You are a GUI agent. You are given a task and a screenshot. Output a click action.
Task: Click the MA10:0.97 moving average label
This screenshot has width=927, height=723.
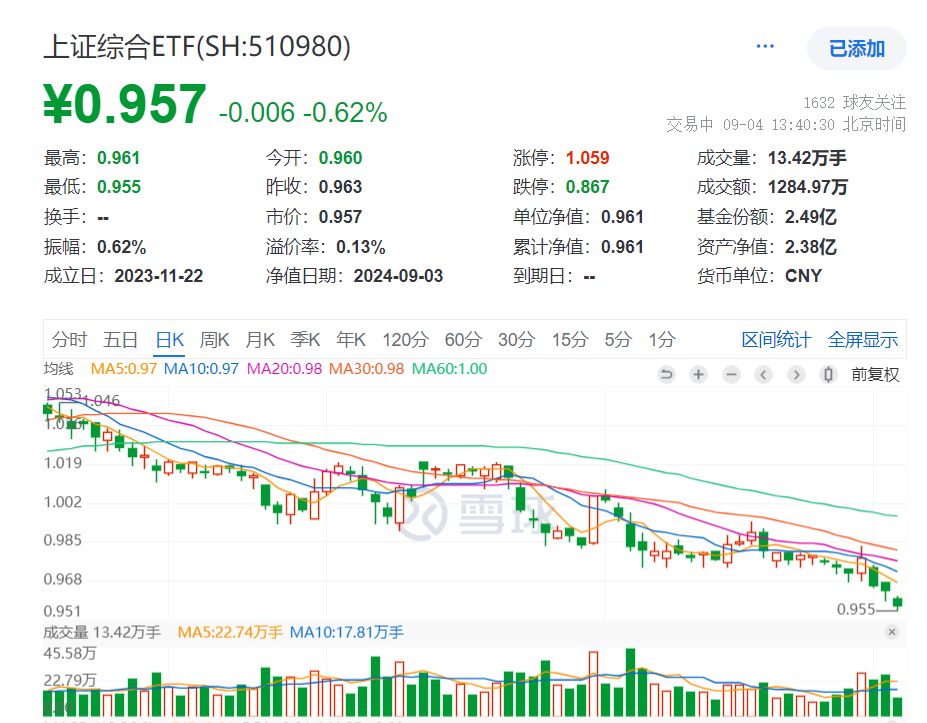click(x=201, y=369)
